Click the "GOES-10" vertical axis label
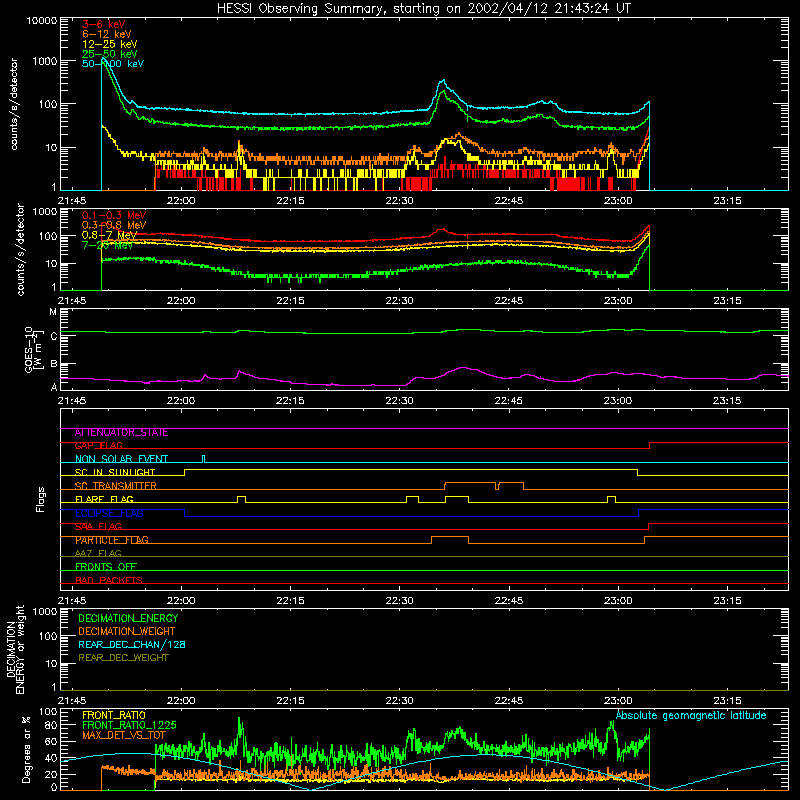This screenshot has width=800, height=800. click(29, 349)
